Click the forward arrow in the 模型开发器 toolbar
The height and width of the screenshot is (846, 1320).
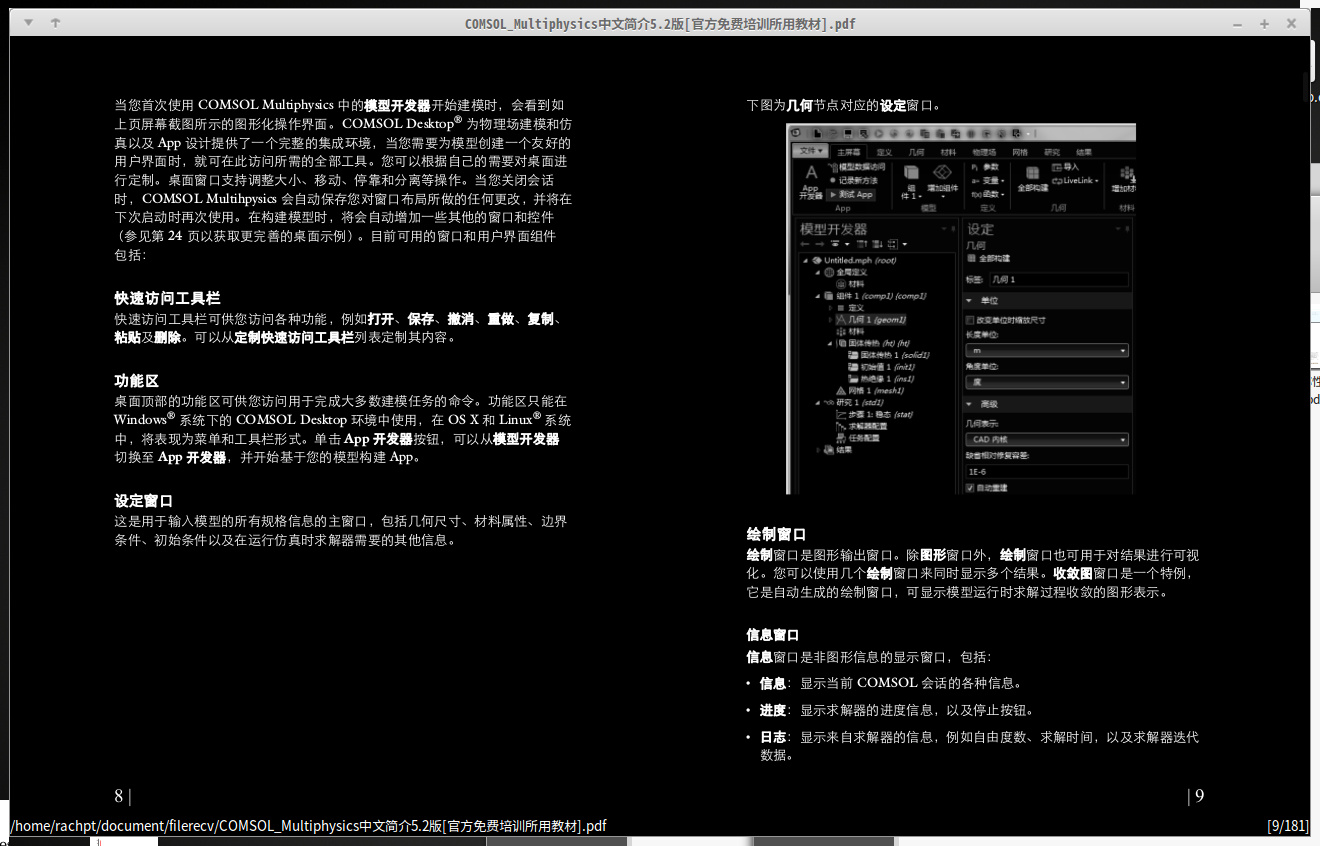click(820, 244)
